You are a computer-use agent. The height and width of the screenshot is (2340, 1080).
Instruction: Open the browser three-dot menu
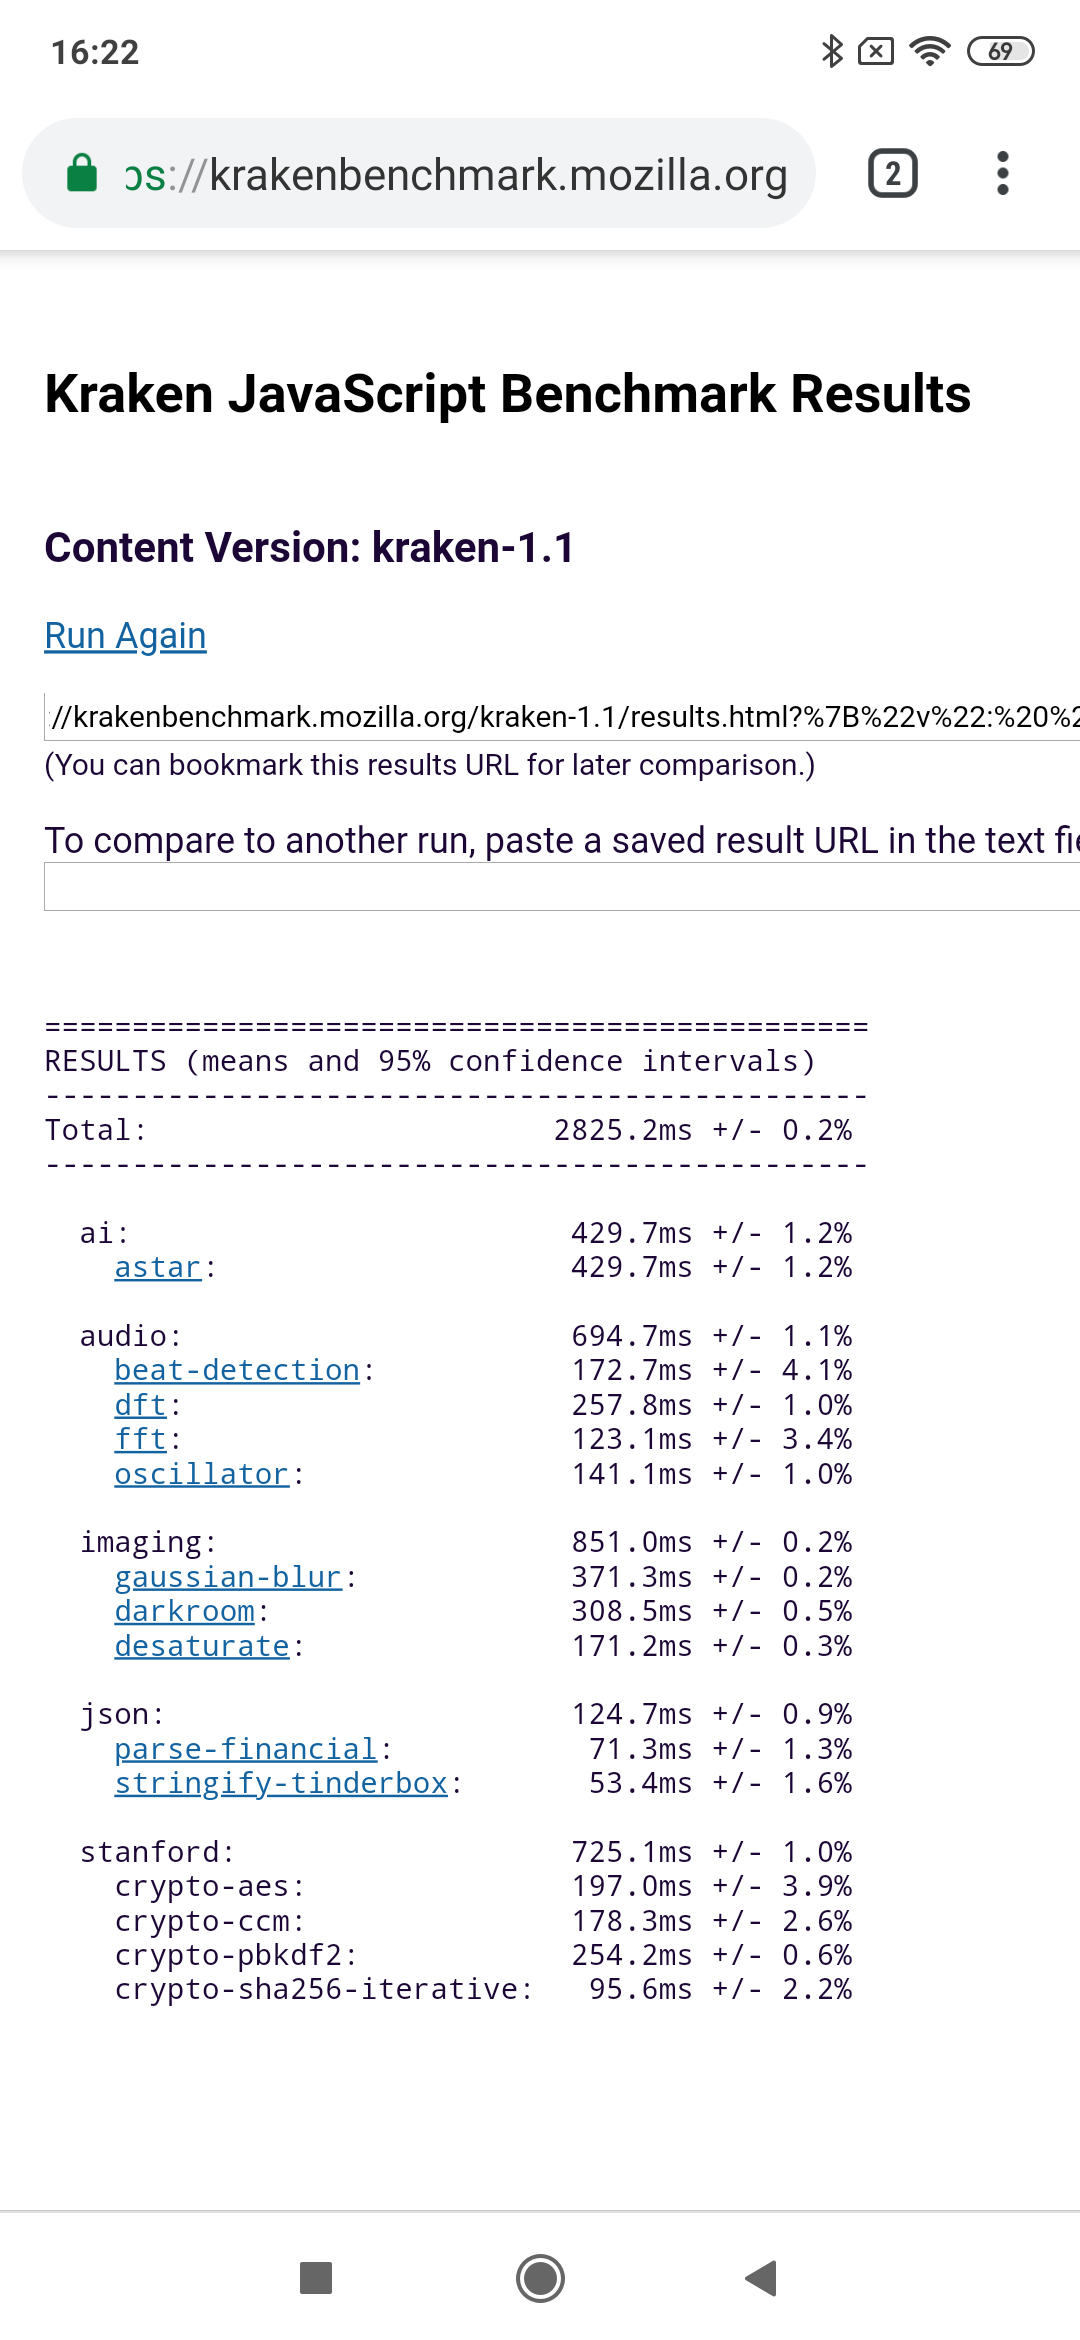1002,174
